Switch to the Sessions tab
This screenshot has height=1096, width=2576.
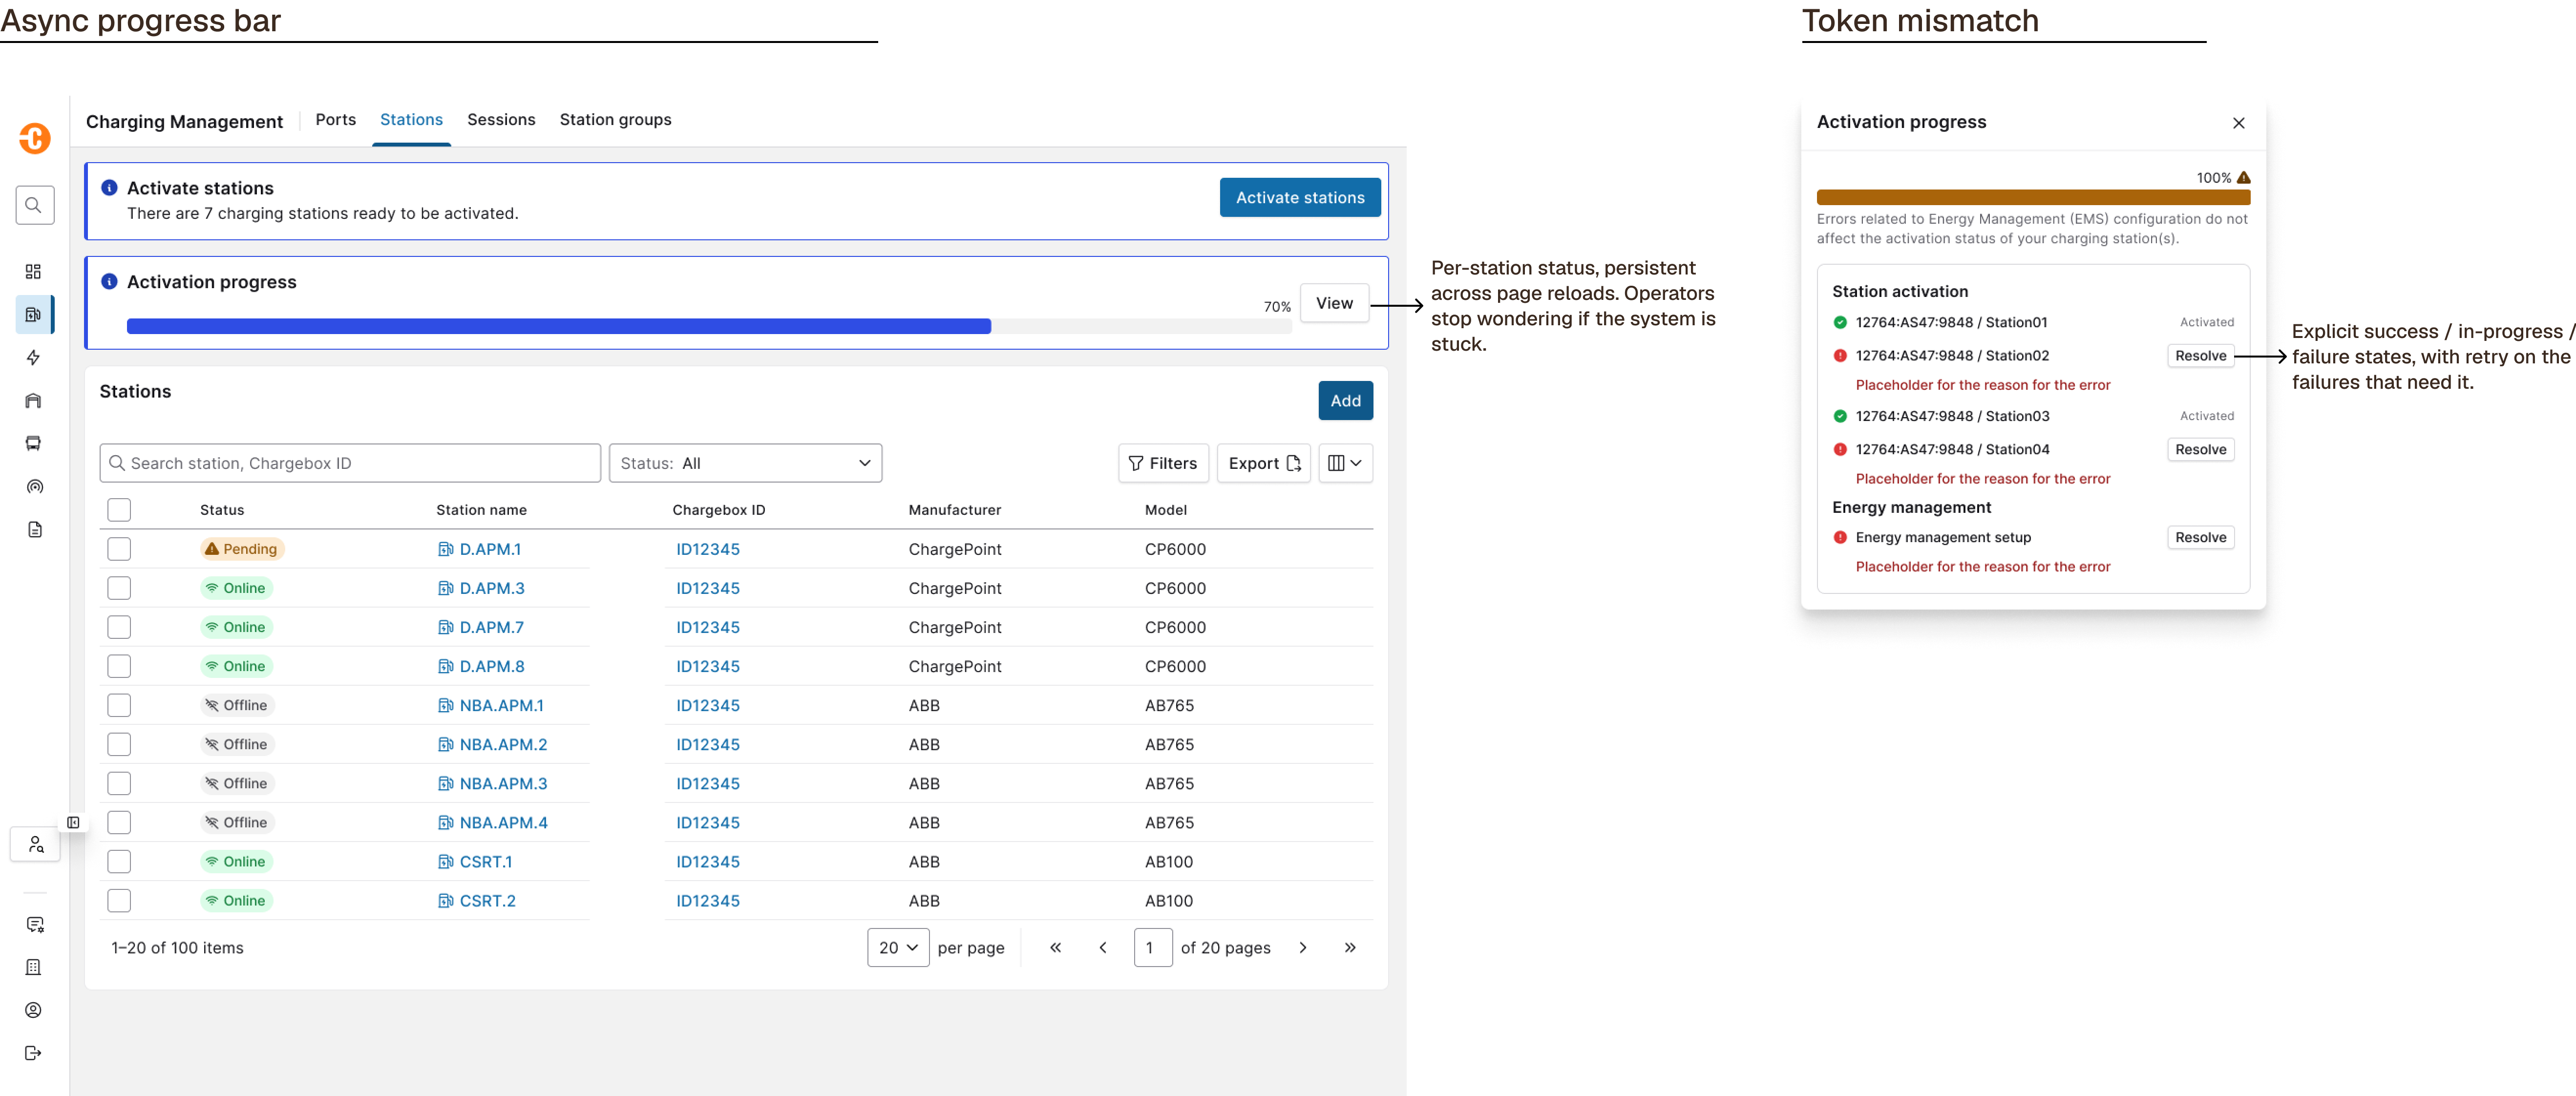click(x=501, y=120)
